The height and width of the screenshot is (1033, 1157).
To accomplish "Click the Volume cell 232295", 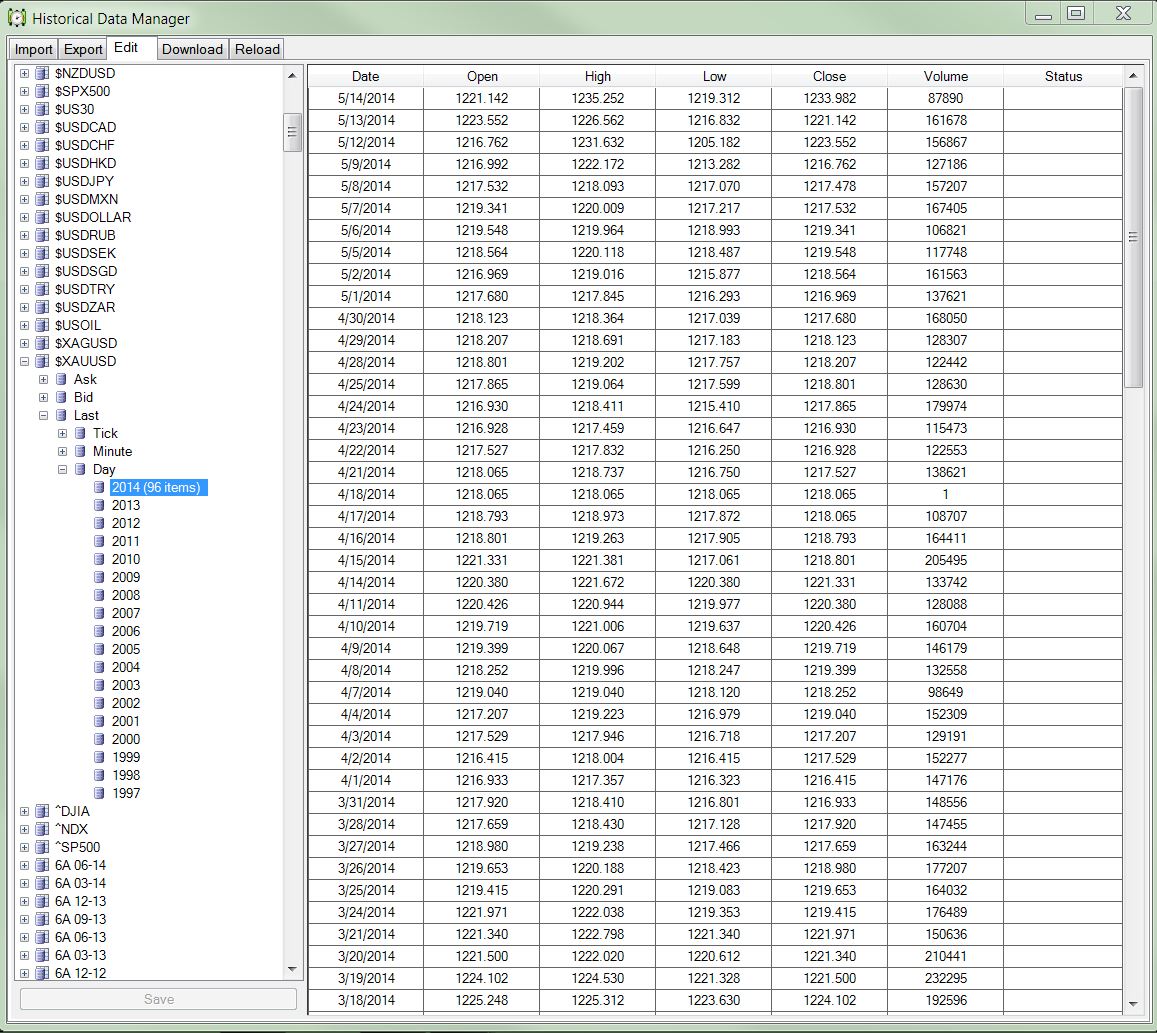I will pos(945,978).
